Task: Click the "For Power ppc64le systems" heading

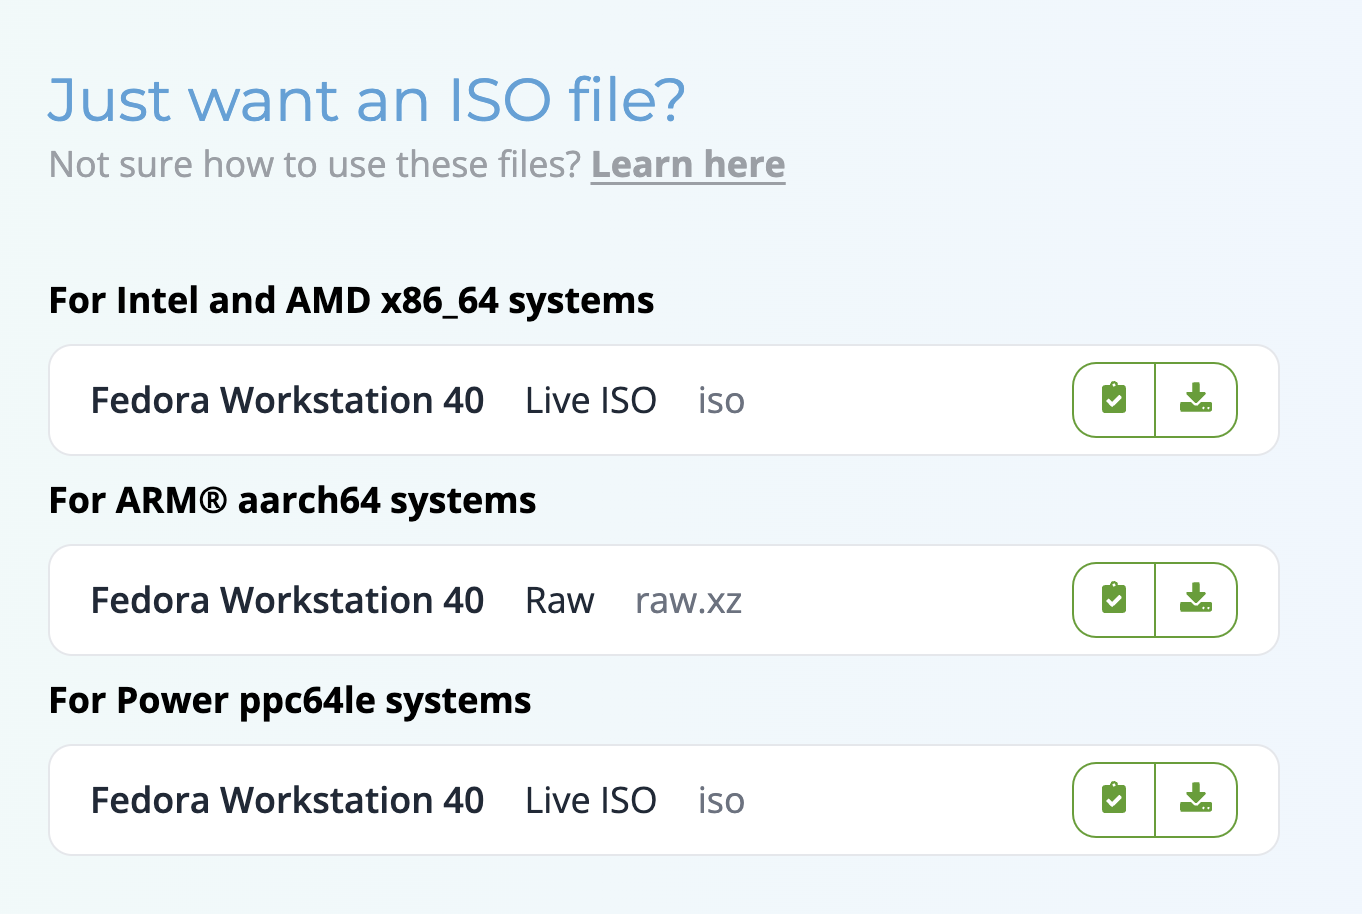Action: pos(290,700)
